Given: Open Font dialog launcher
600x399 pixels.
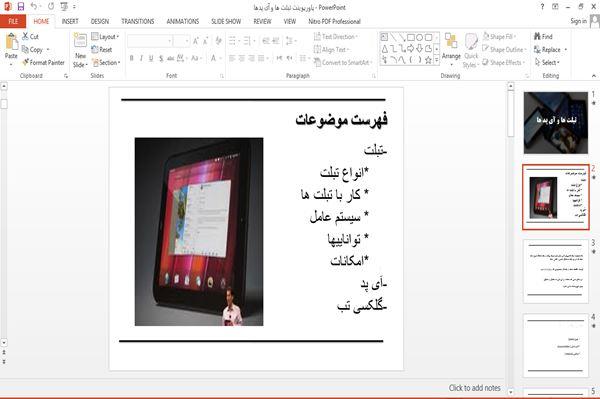Looking at the screenshot, I should click(x=222, y=76).
